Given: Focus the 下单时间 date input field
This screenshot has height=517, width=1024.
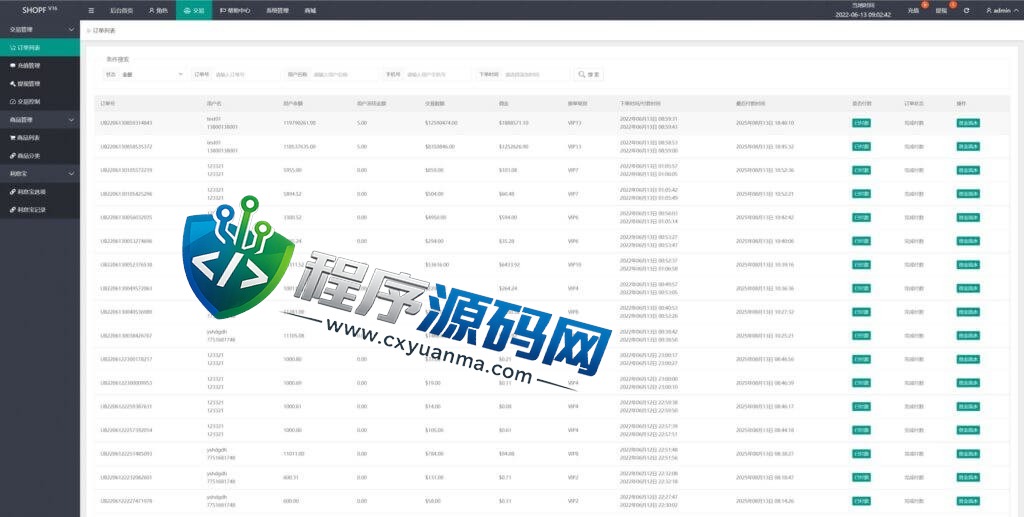Looking at the screenshot, I should click(536, 74).
